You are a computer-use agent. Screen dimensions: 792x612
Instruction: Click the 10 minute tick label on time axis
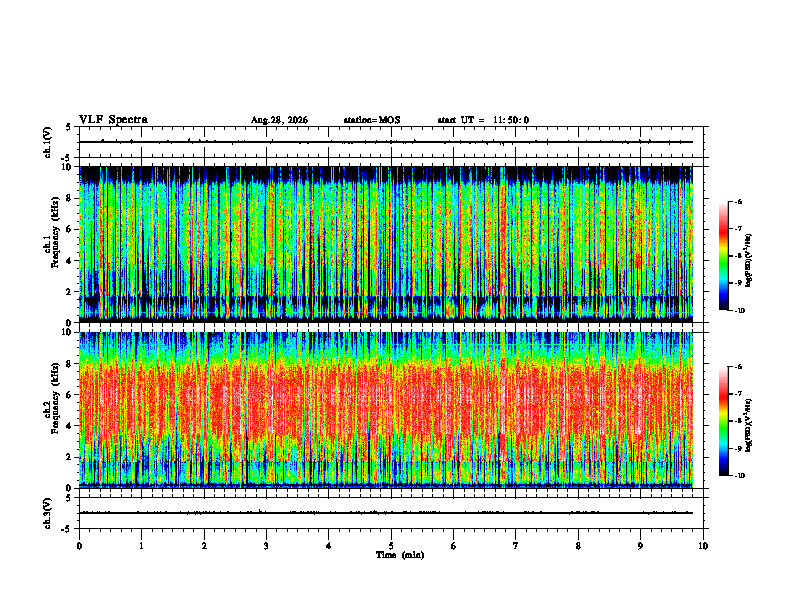click(x=703, y=546)
